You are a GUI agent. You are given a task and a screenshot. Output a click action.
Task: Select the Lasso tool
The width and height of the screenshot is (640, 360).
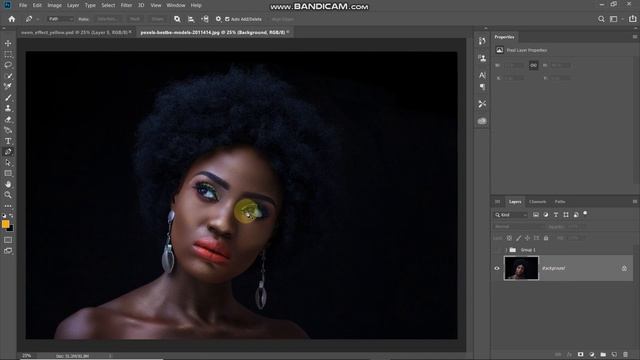pyautogui.click(x=8, y=65)
